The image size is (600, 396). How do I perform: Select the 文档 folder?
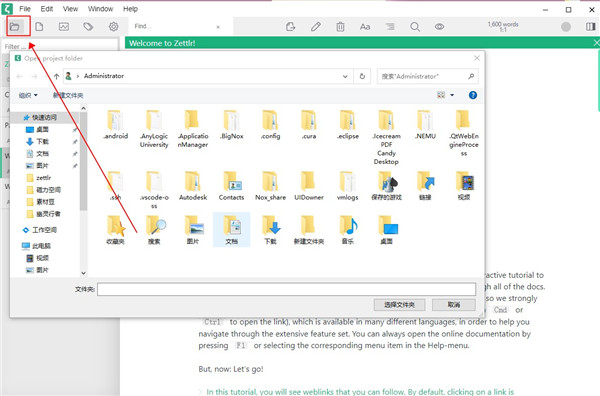pos(232,230)
